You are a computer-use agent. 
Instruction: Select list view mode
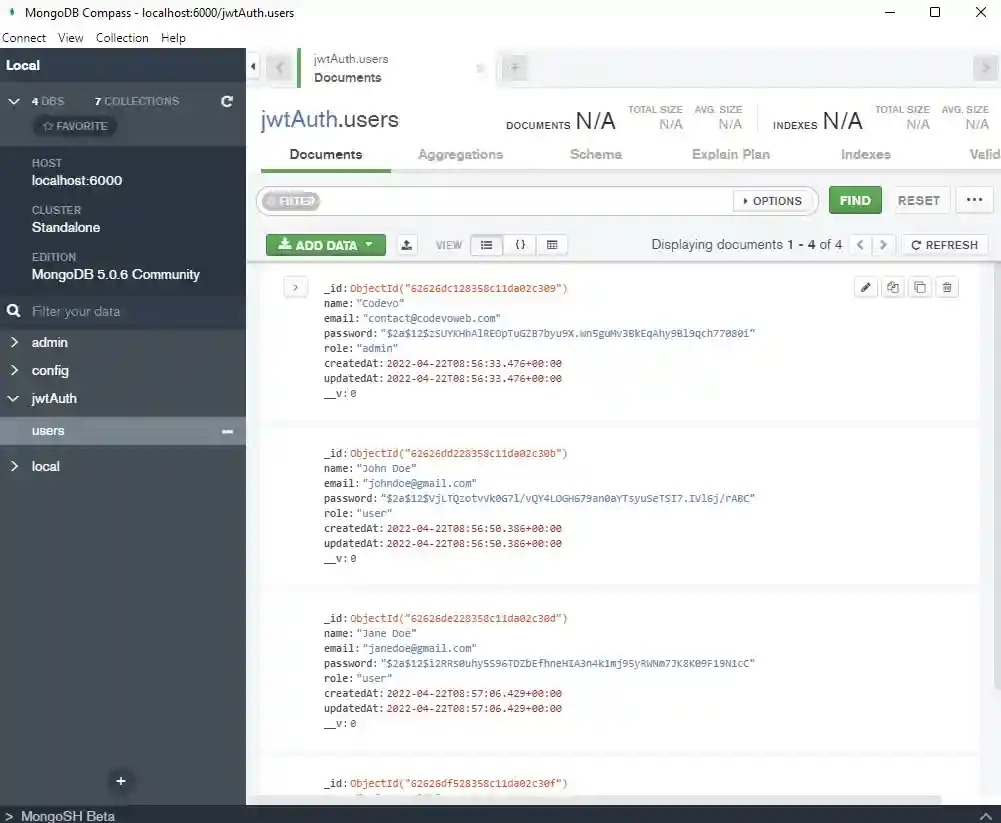click(487, 244)
